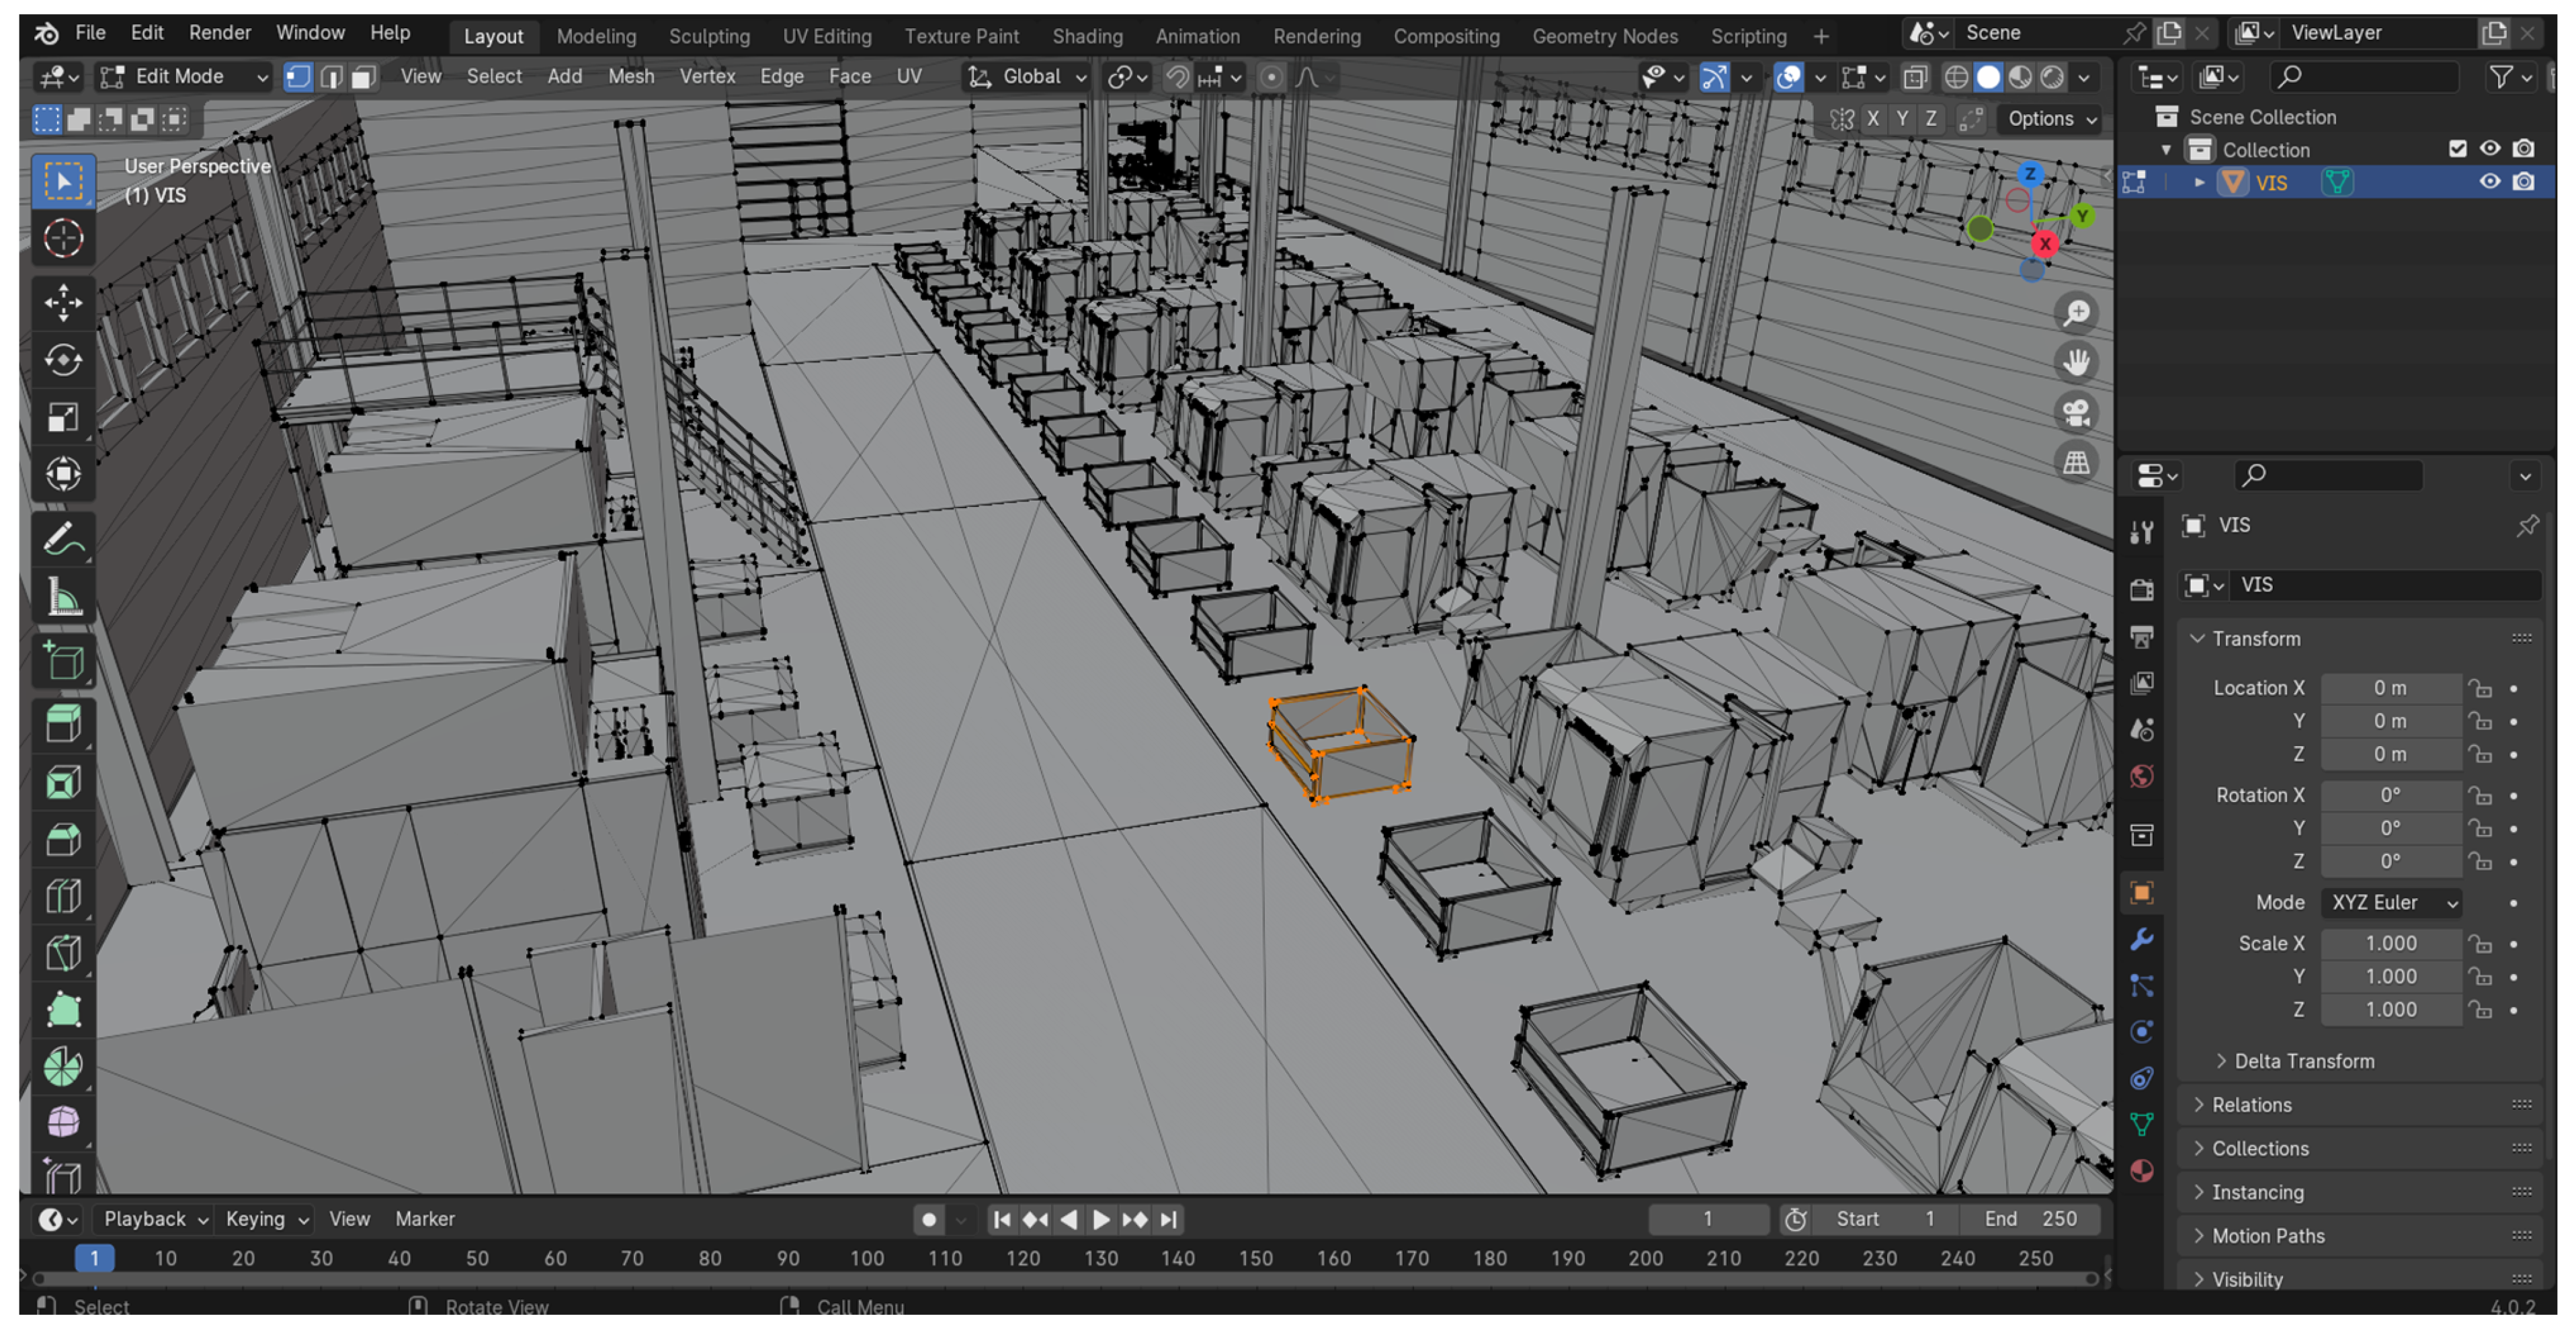The width and height of the screenshot is (2576, 1331).
Task: Select the Measure tool
Action: [x=63, y=598]
